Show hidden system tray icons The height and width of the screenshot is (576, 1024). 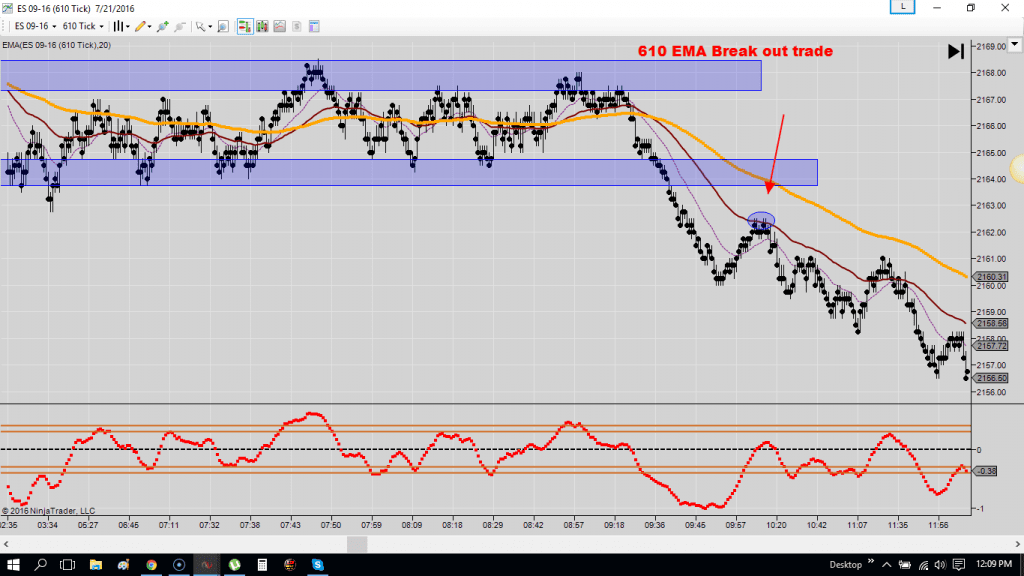(x=886, y=565)
